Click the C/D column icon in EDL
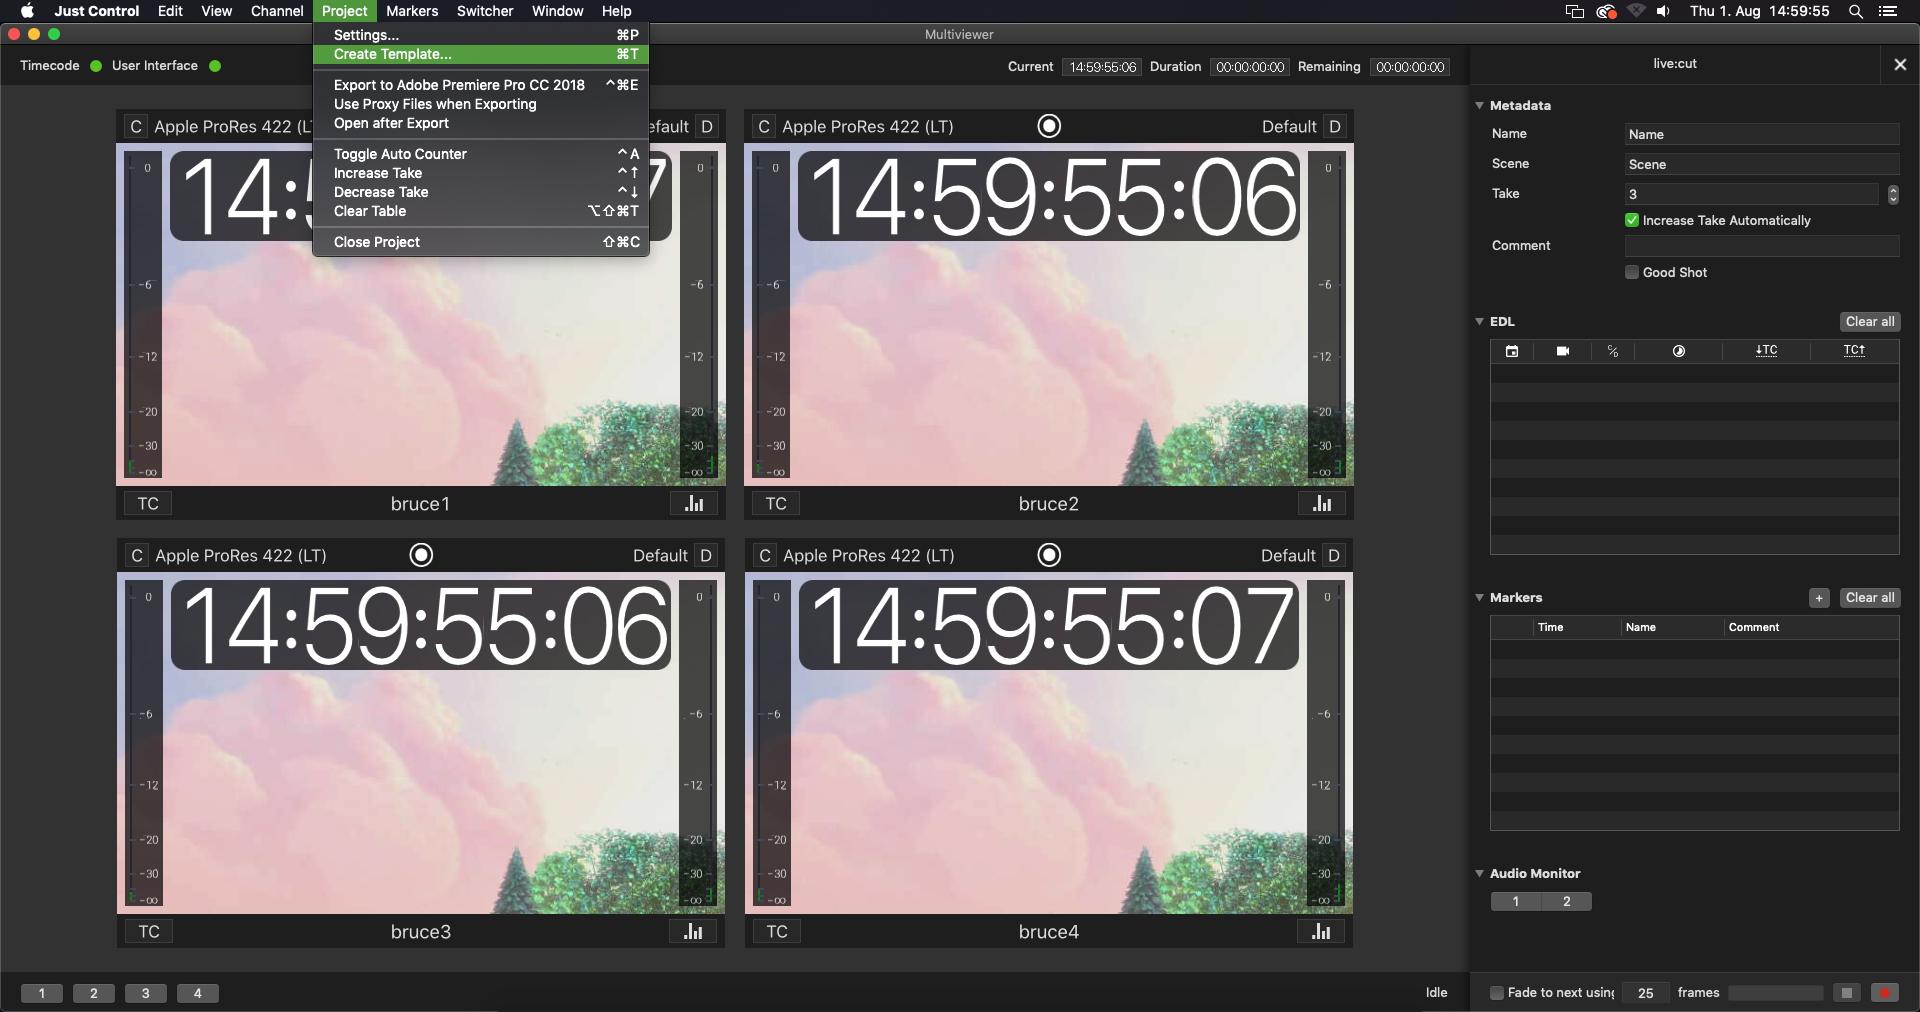Screen dimensions: 1920x1012 point(1613,351)
